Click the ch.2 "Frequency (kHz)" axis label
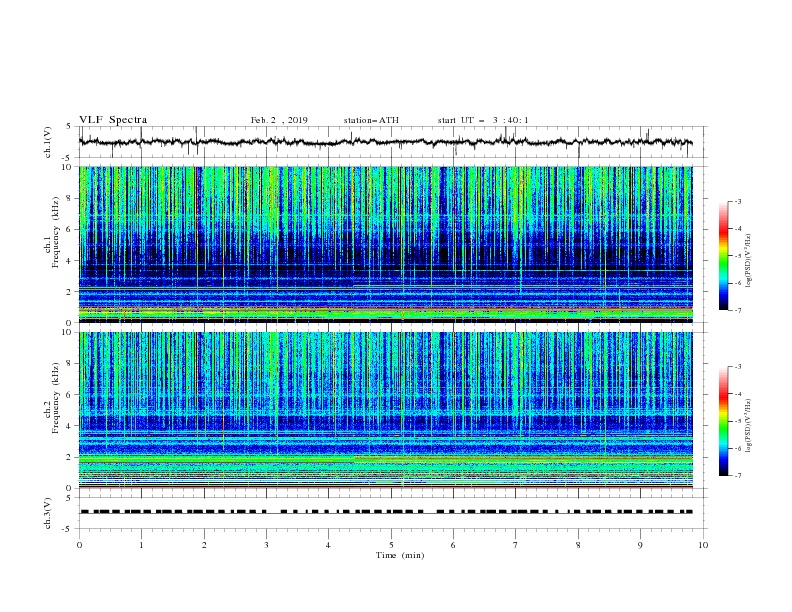 click(56, 398)
